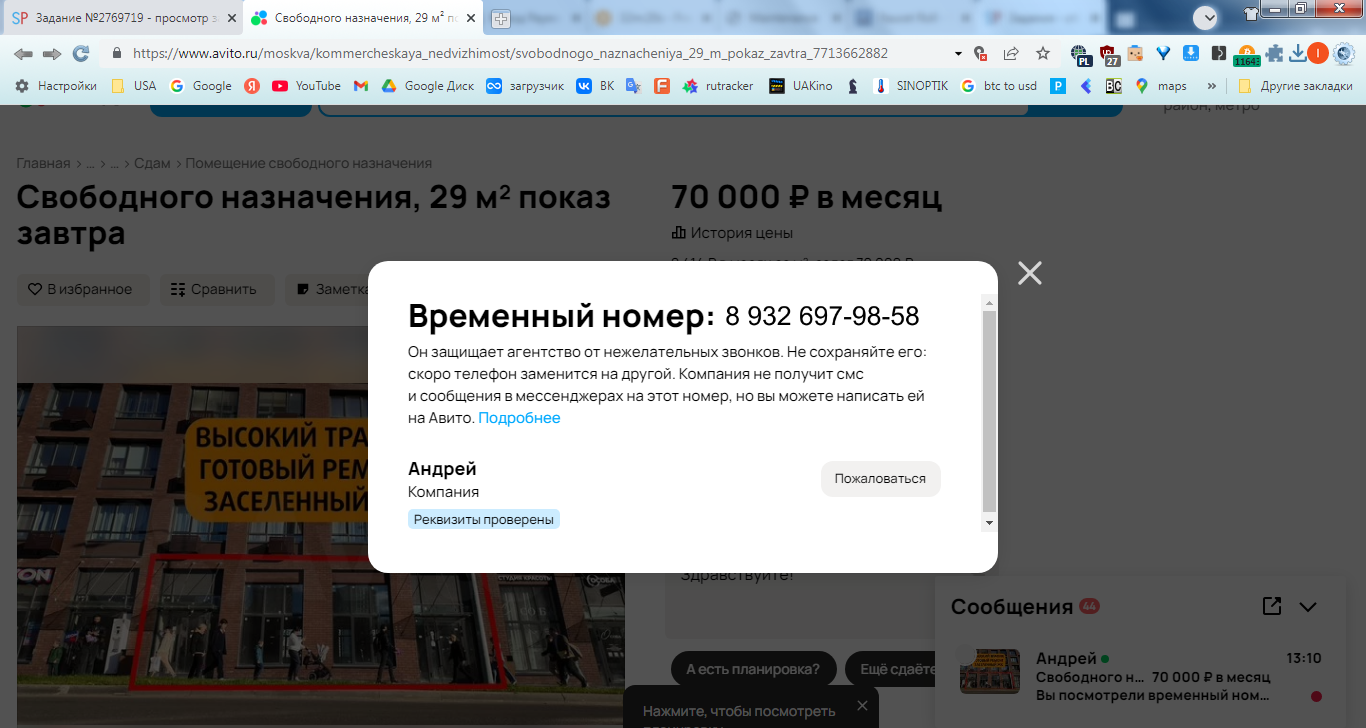Viewport: 1366px width, 728px height.
Task: Expand the address bar dropdown arrow
Action: (958, 54)
